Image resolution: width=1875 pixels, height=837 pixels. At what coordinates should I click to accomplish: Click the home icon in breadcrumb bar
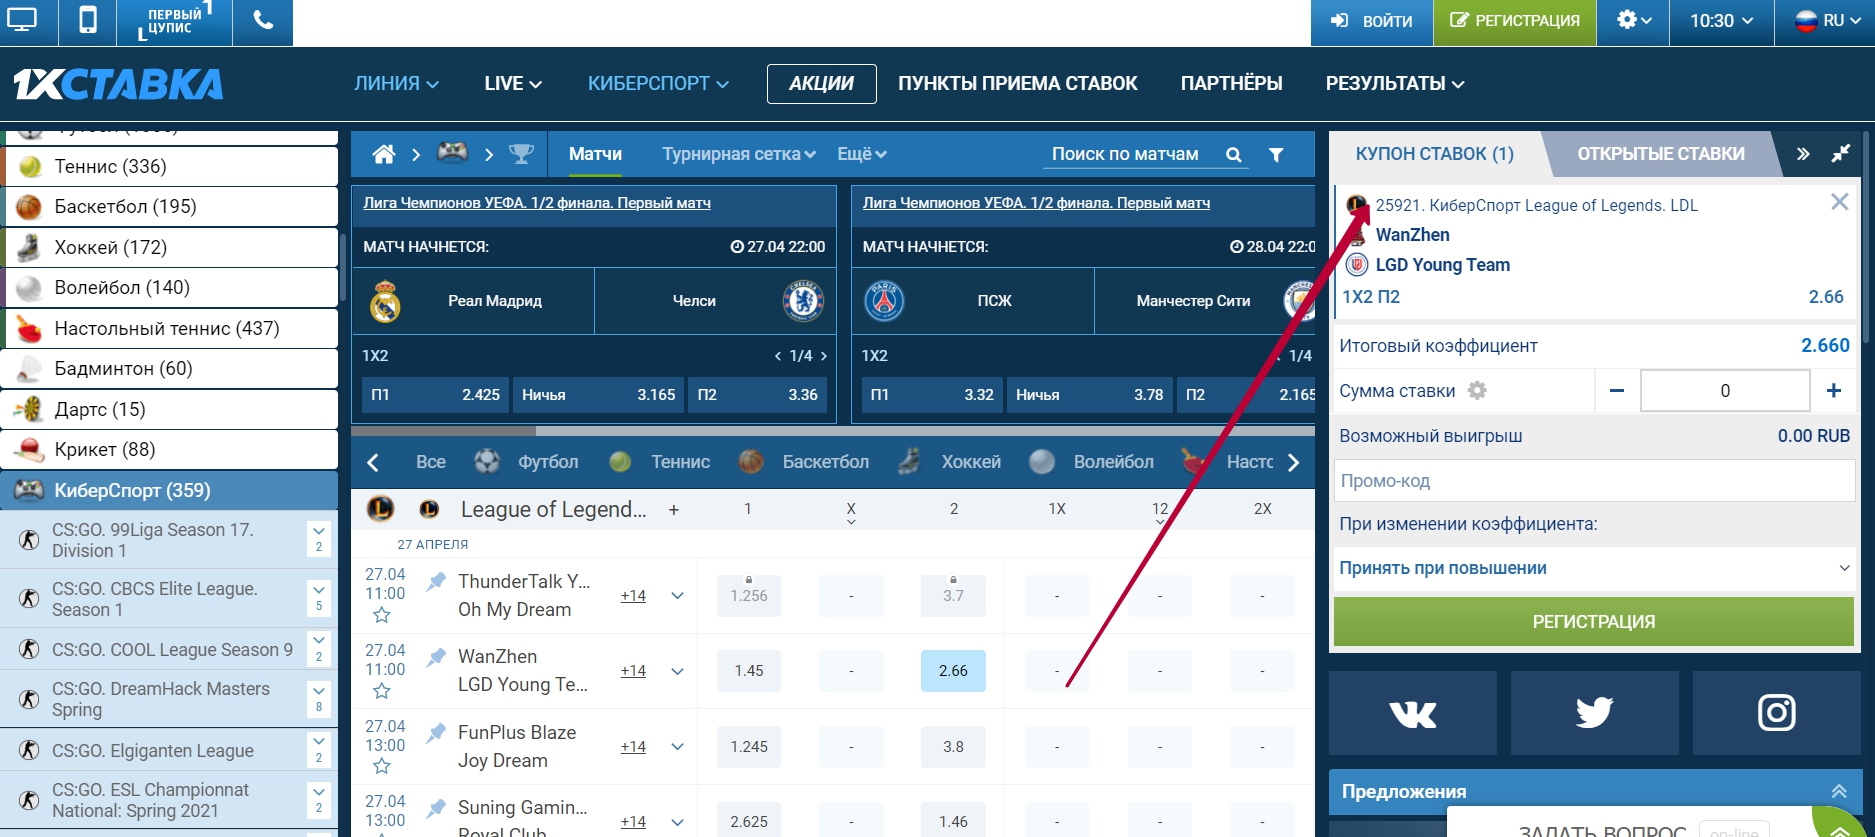(383, 154)
